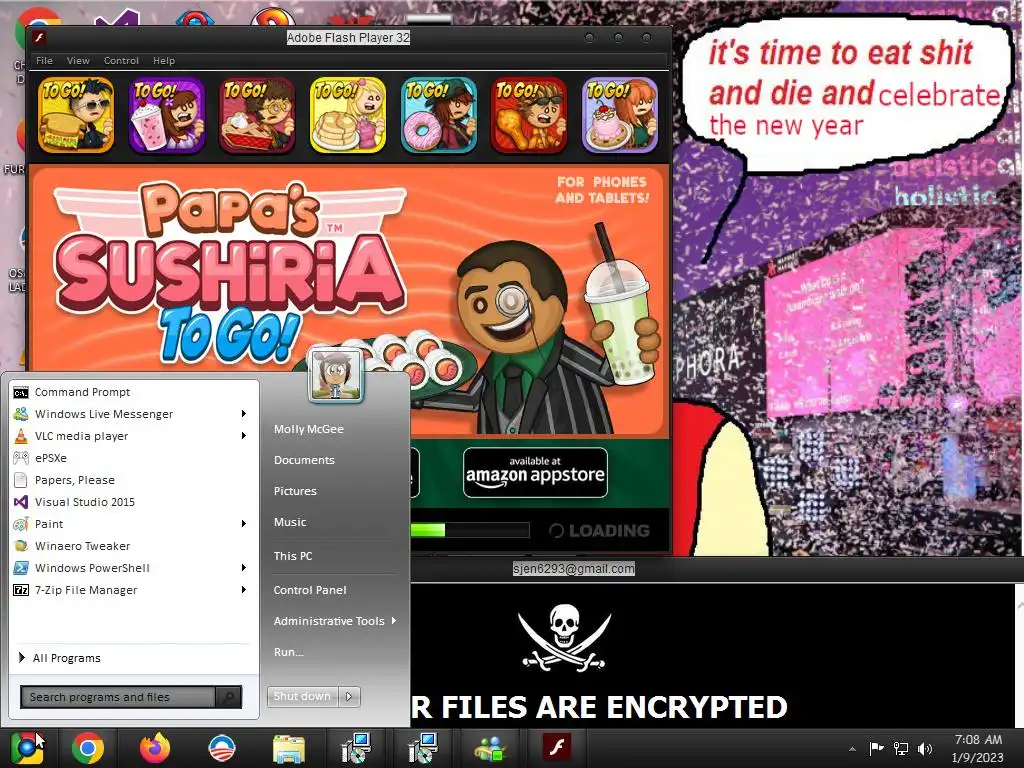Click the pancake stack To Go! game icon
Viewport: 1024px width, 768px height.
click(x=348, y=115)
